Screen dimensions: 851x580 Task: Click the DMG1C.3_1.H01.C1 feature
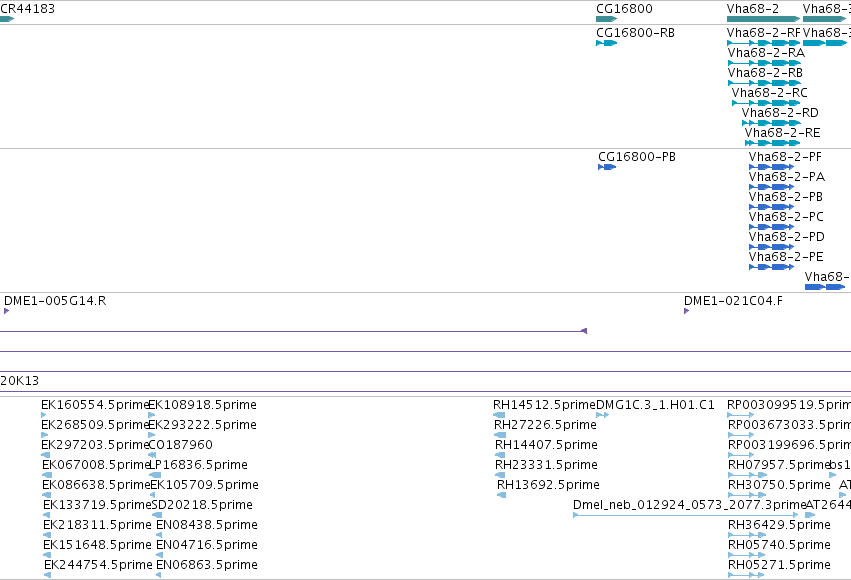click(x=602, y=415)
